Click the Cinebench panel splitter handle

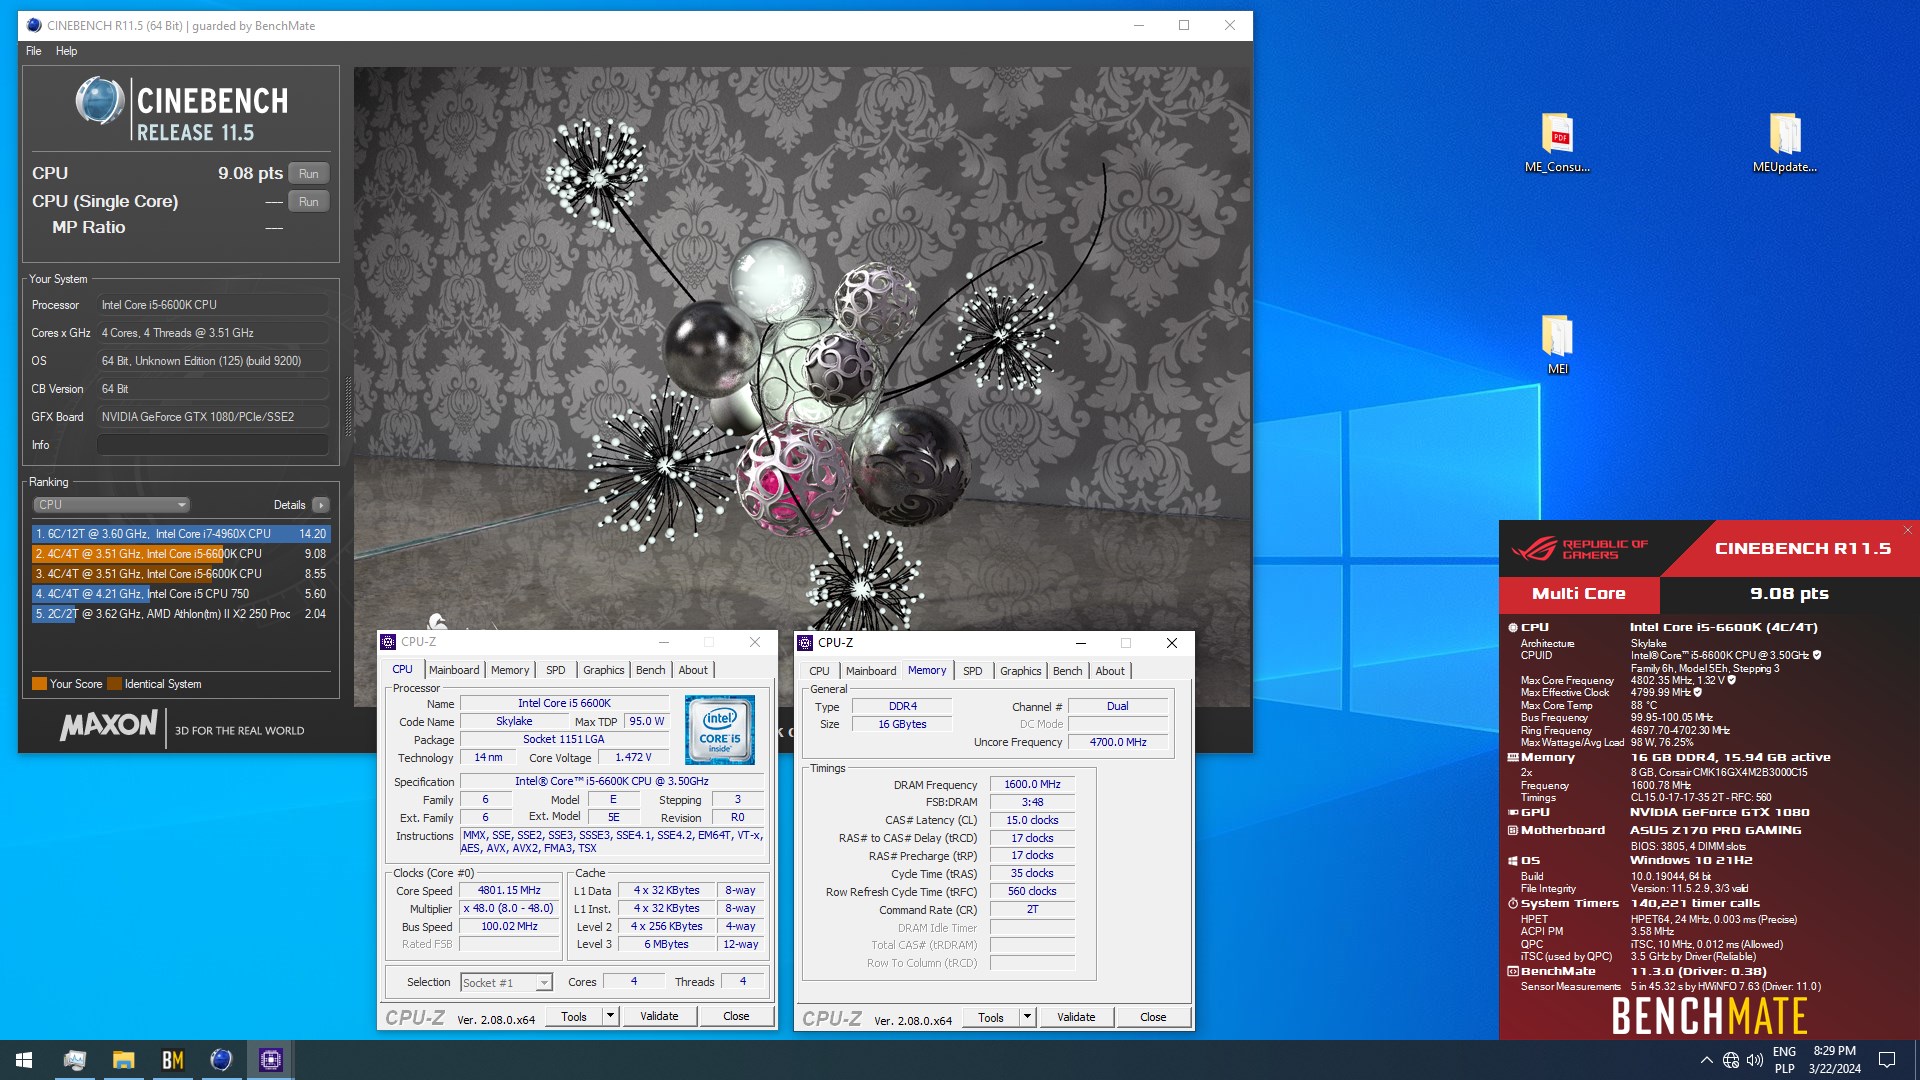(x=348, y=407)
